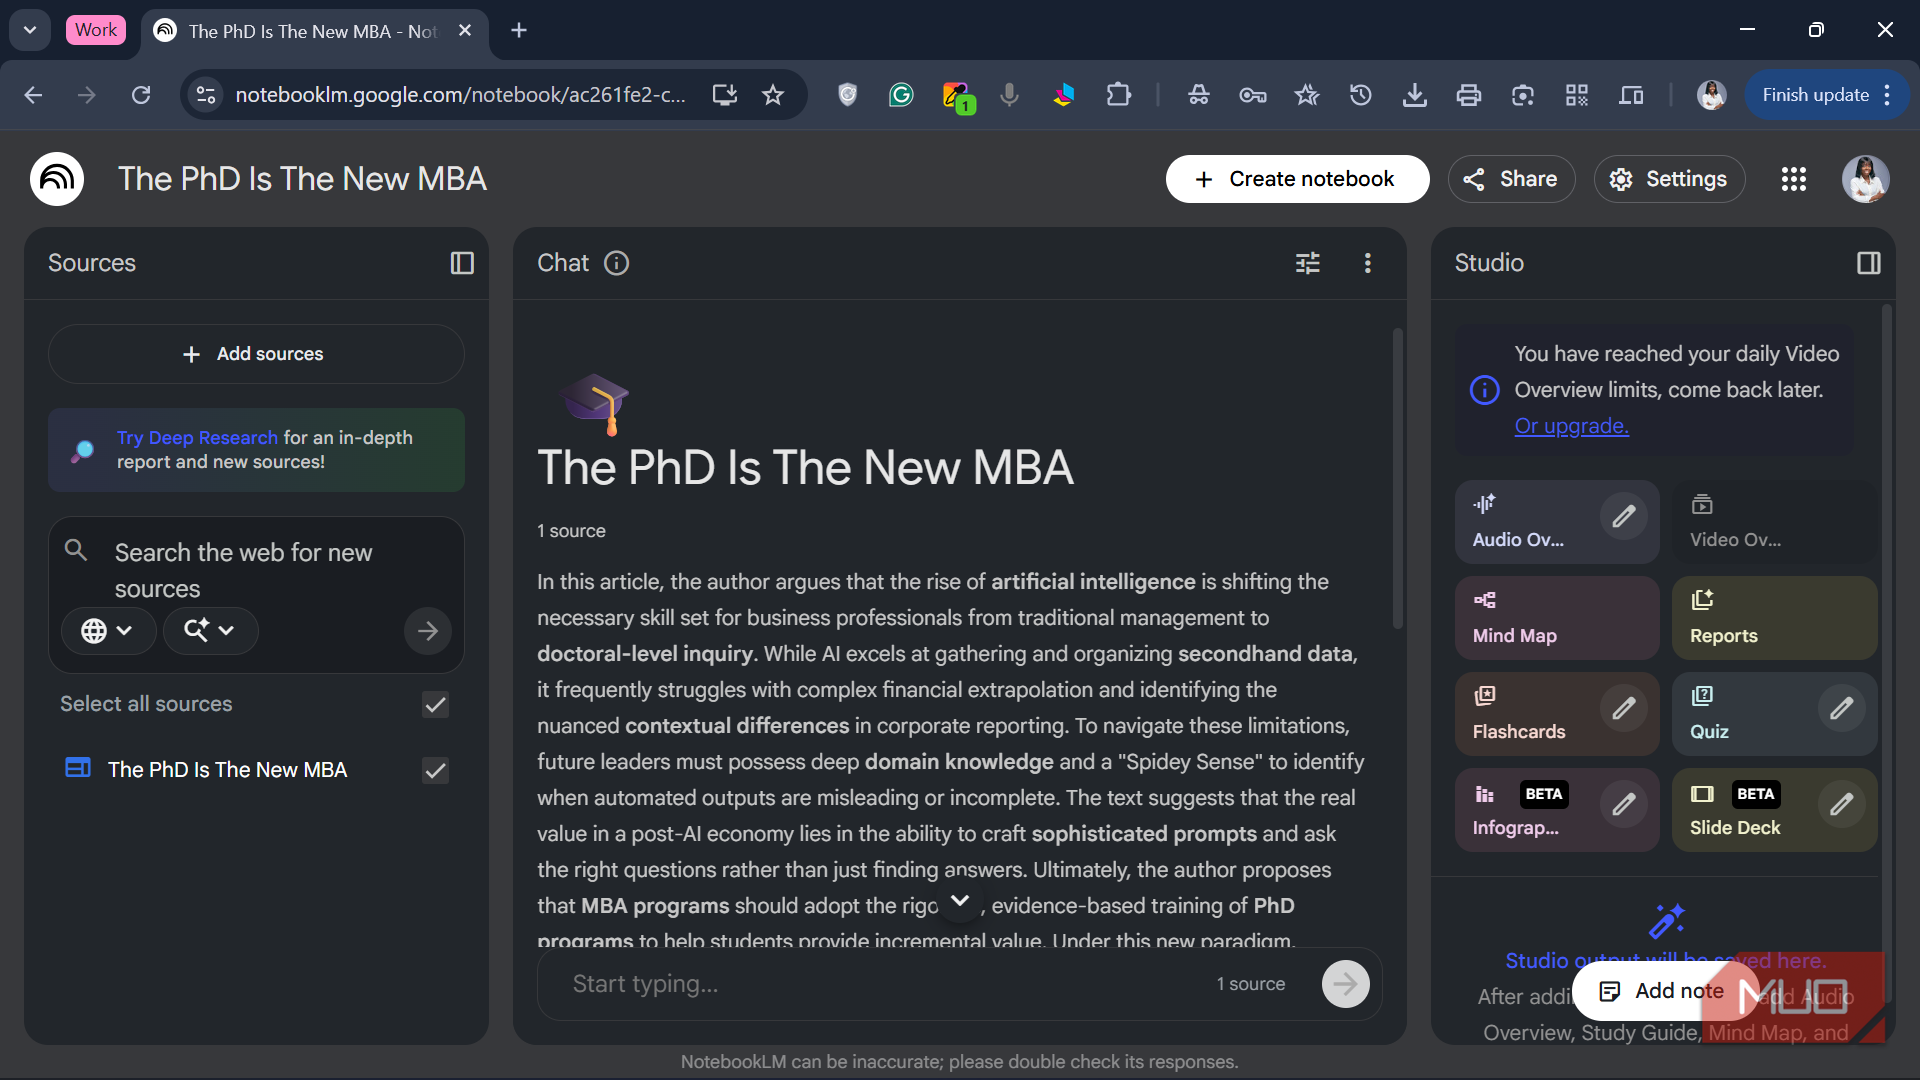Expand the research mode dropdown
Image resolution: width=1920 pixels, height=1080 pixels.
point(210,631)
